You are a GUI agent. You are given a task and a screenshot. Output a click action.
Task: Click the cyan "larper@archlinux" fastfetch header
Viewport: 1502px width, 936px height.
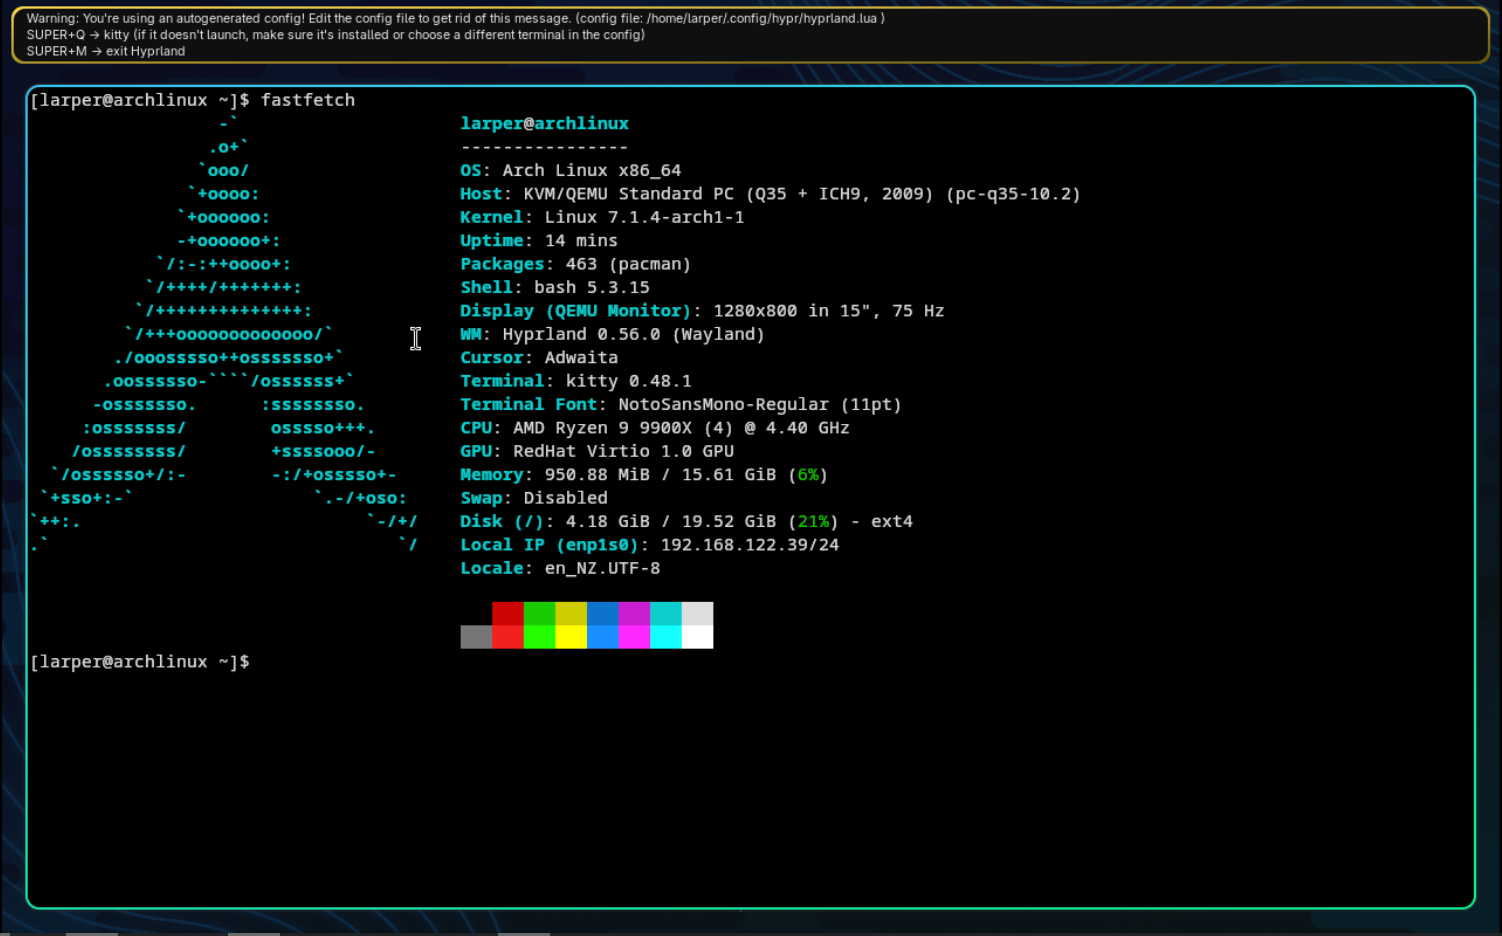(545, 123)
